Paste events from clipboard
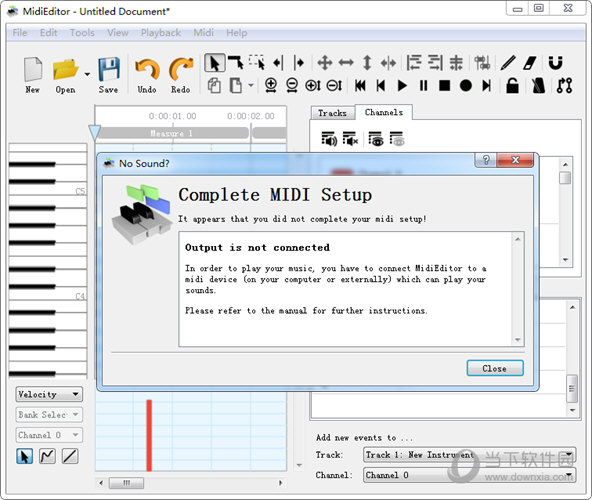 (236, 86)
